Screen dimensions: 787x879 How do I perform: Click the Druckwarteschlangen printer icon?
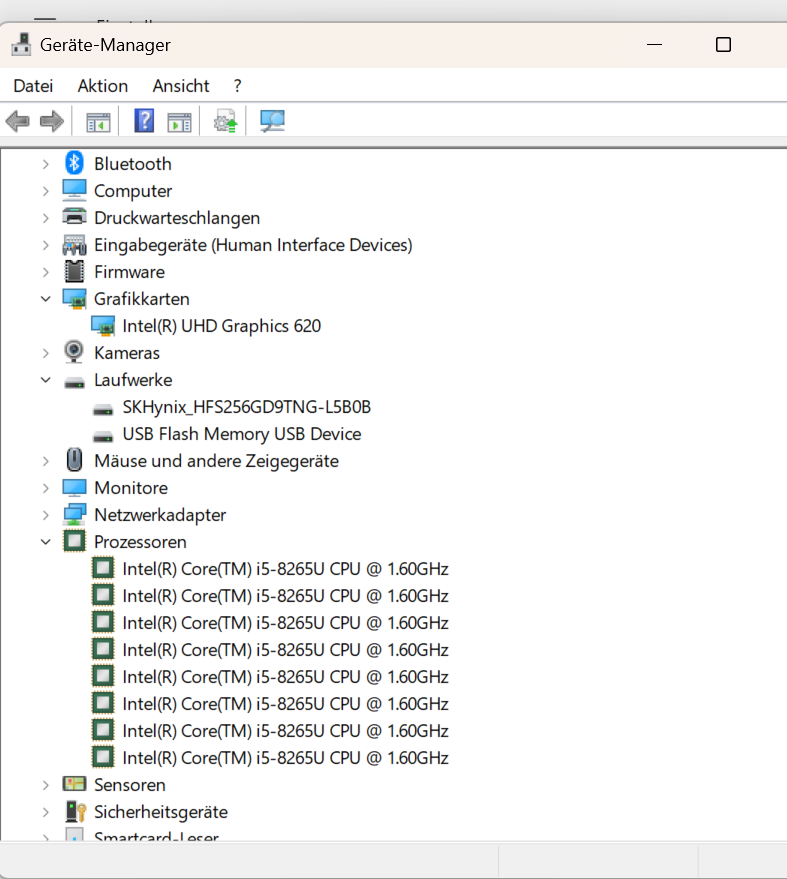coord(74,217)
